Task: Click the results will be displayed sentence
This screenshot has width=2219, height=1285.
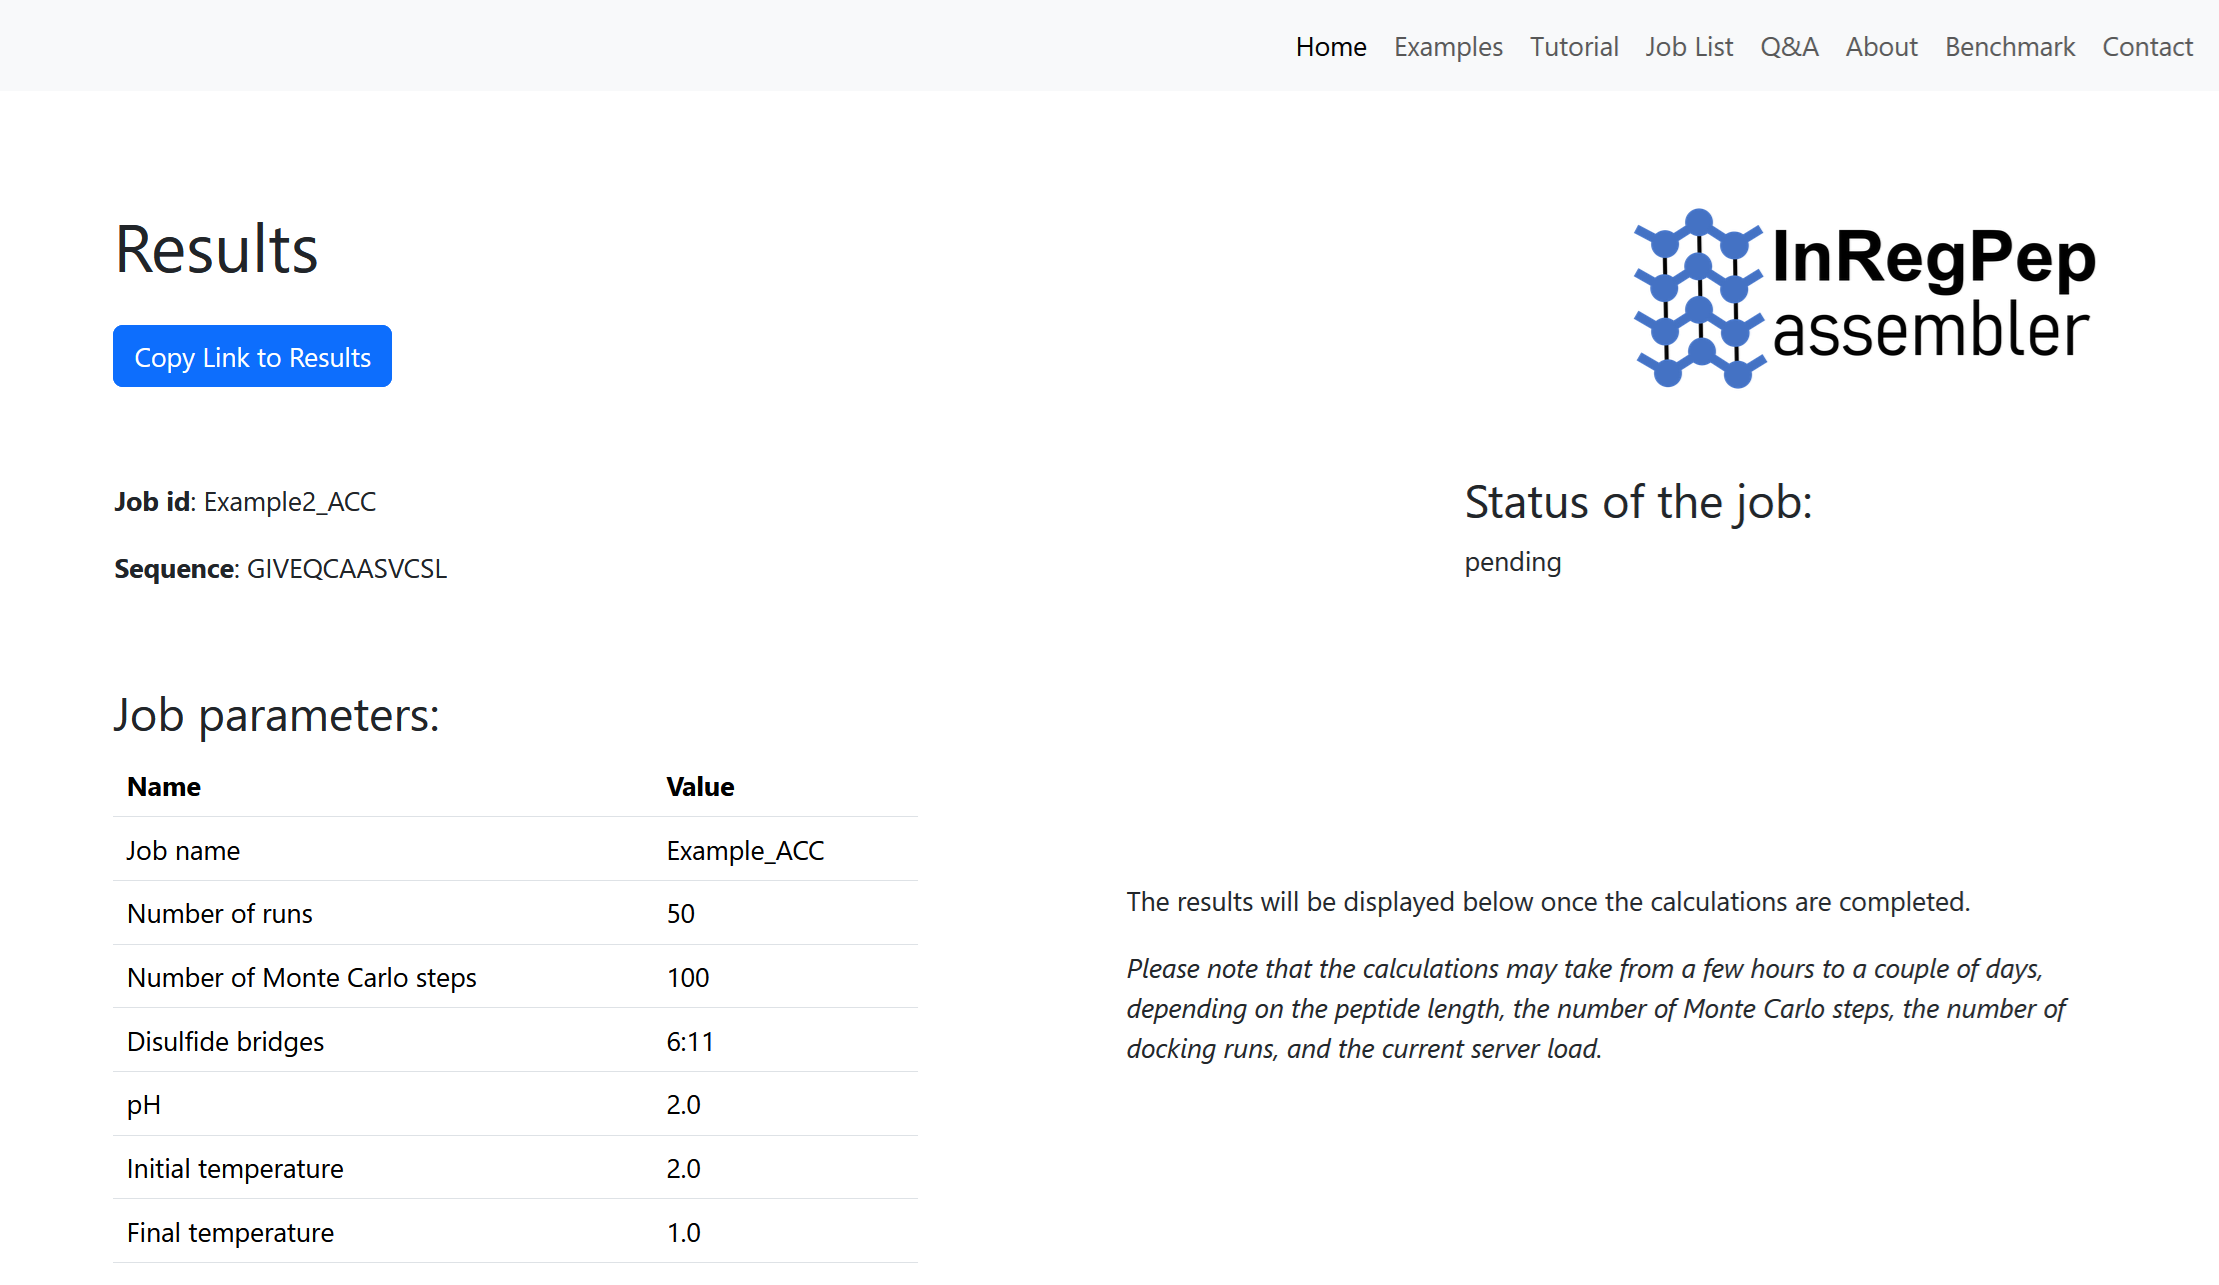Action: pyautogui.click(x=1548, y=902)
